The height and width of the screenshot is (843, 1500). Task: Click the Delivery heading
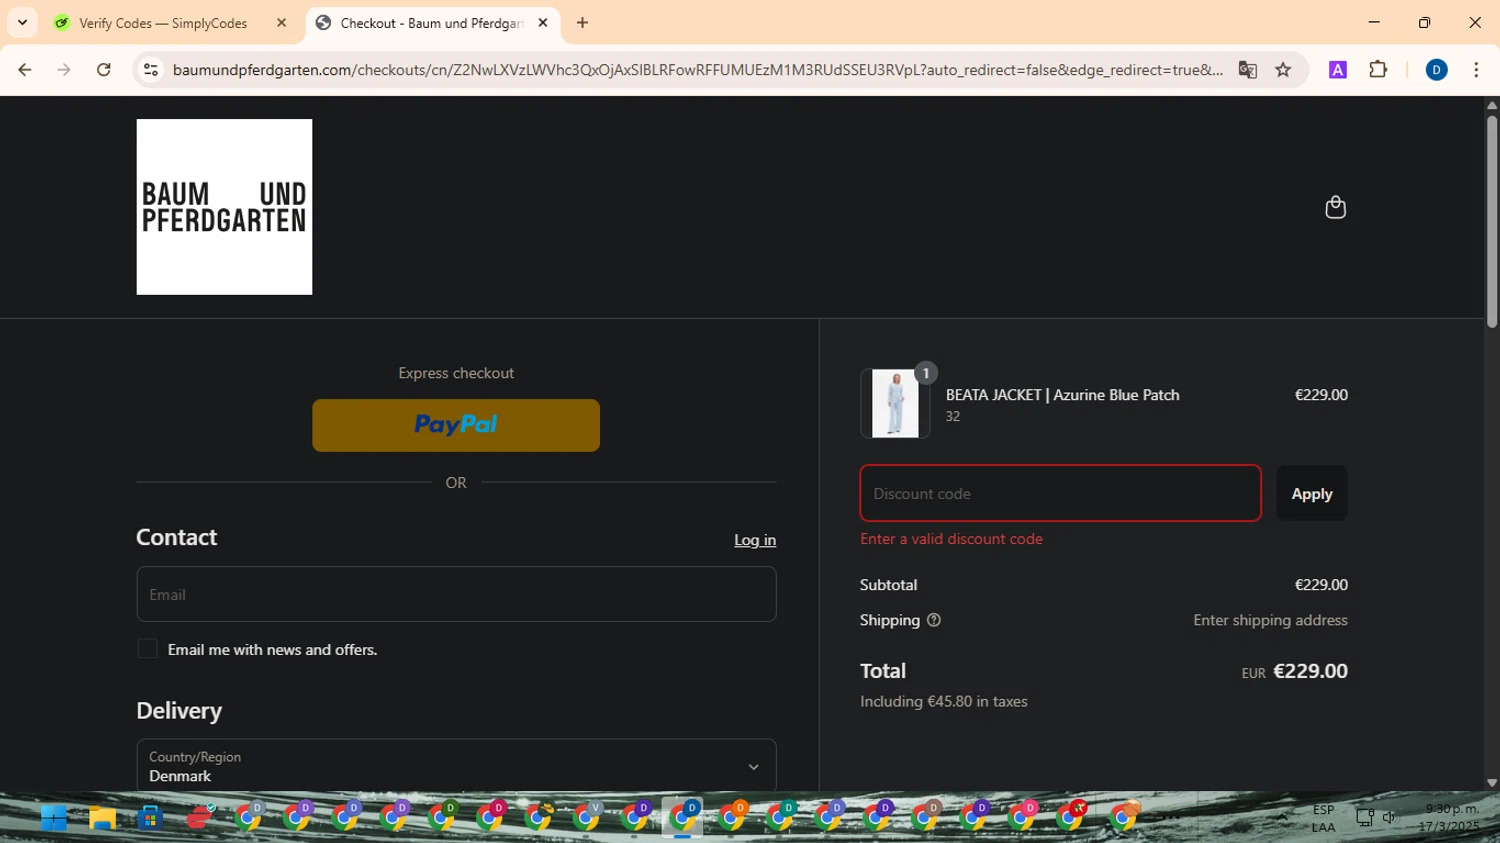click(x=179, y=711)
